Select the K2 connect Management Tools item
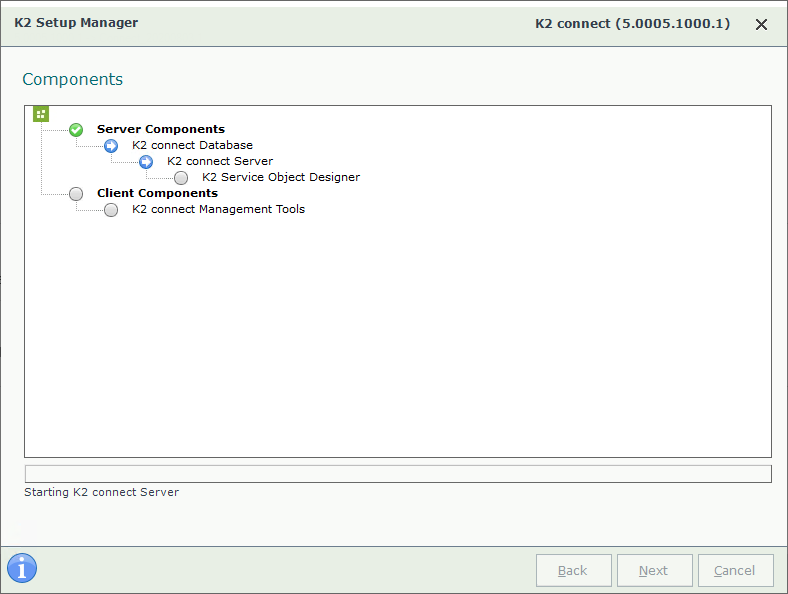This screenshot has width=788, height=594. 219,209
